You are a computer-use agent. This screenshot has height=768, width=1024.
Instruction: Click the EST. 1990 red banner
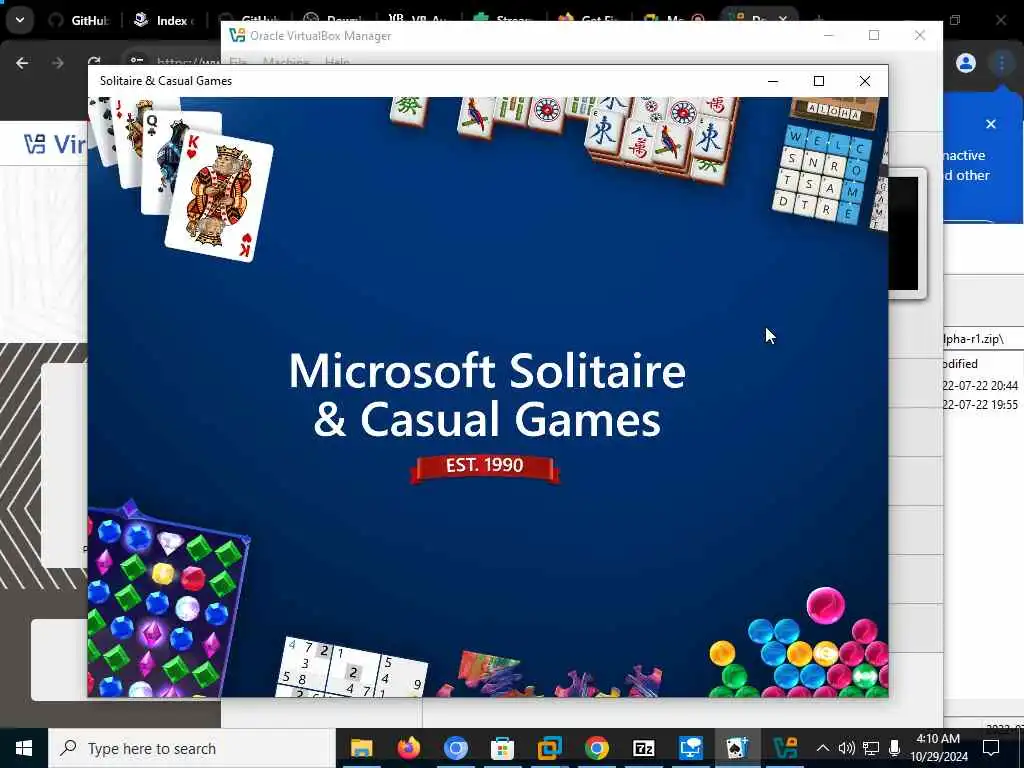[485, 466]
